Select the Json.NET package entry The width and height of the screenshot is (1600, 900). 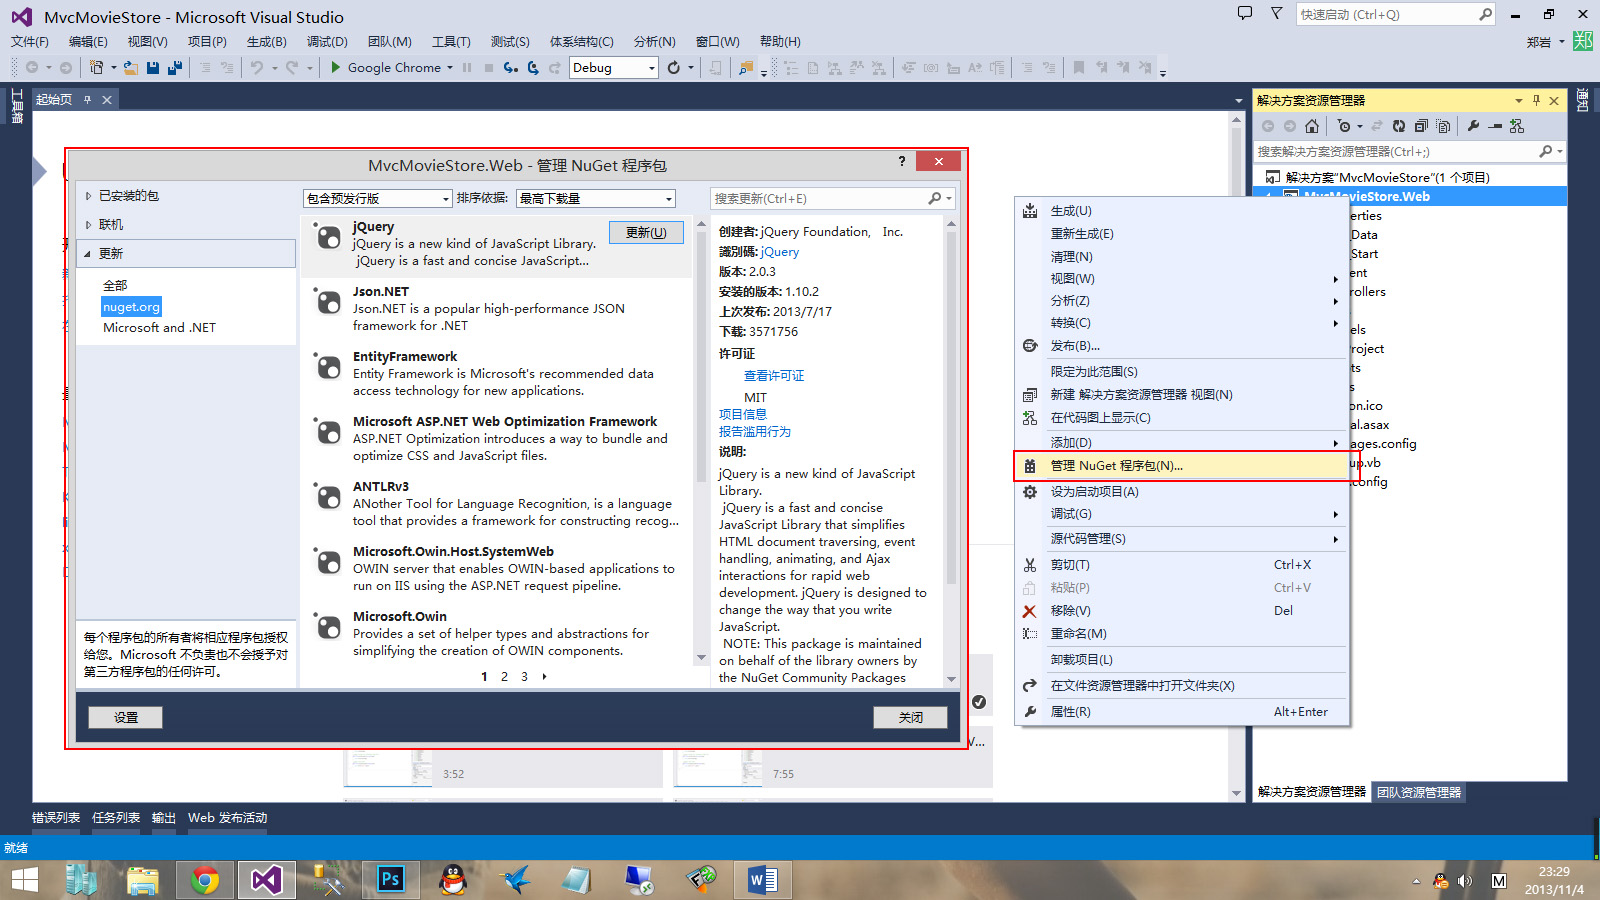click(496, 308)
